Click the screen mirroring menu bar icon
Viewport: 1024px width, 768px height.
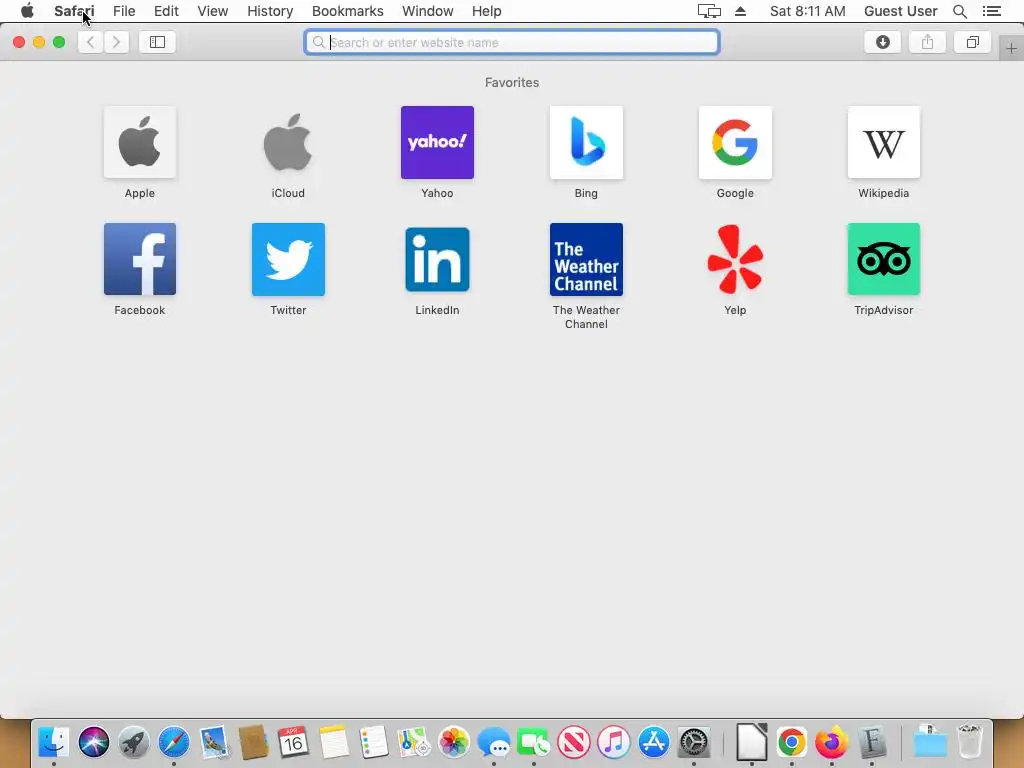pos(709,11)
